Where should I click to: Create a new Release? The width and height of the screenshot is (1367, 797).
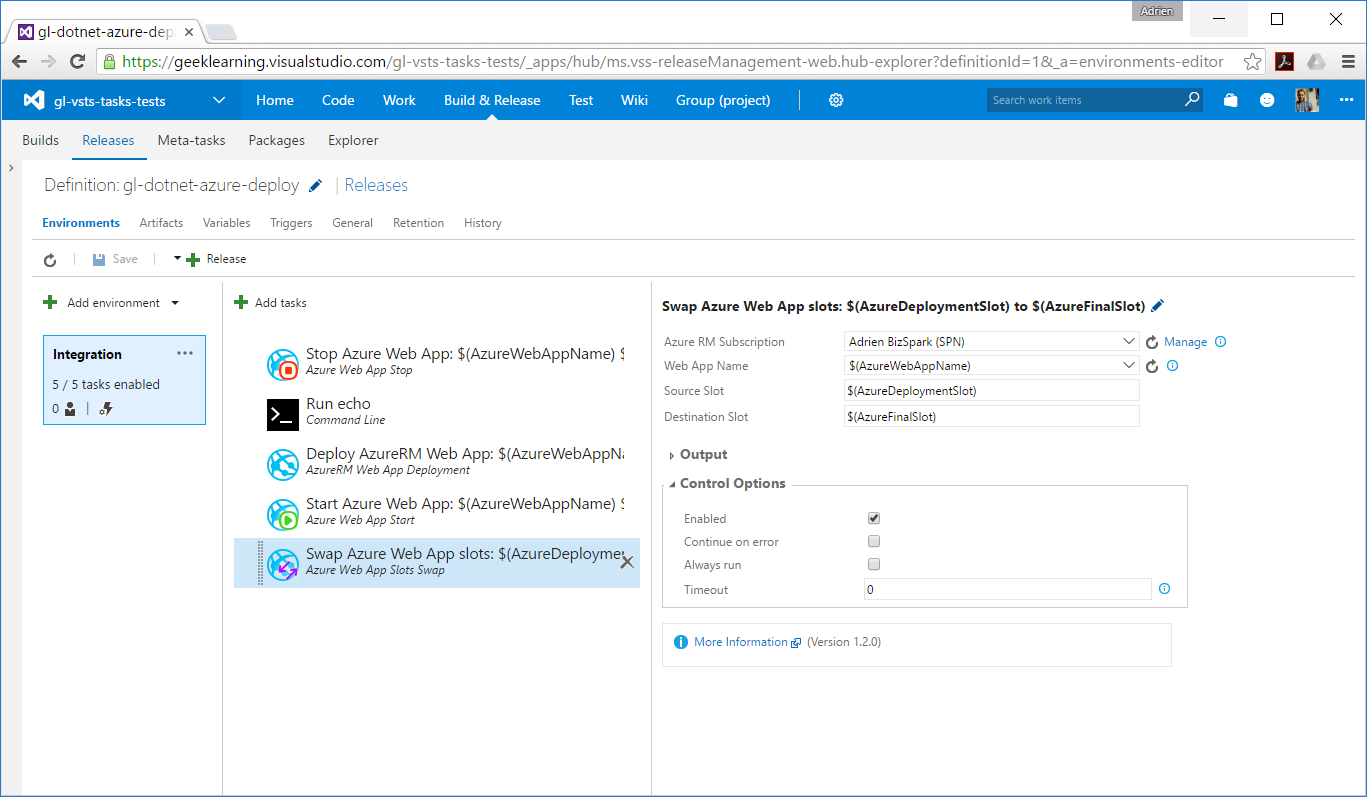(217, 259)
